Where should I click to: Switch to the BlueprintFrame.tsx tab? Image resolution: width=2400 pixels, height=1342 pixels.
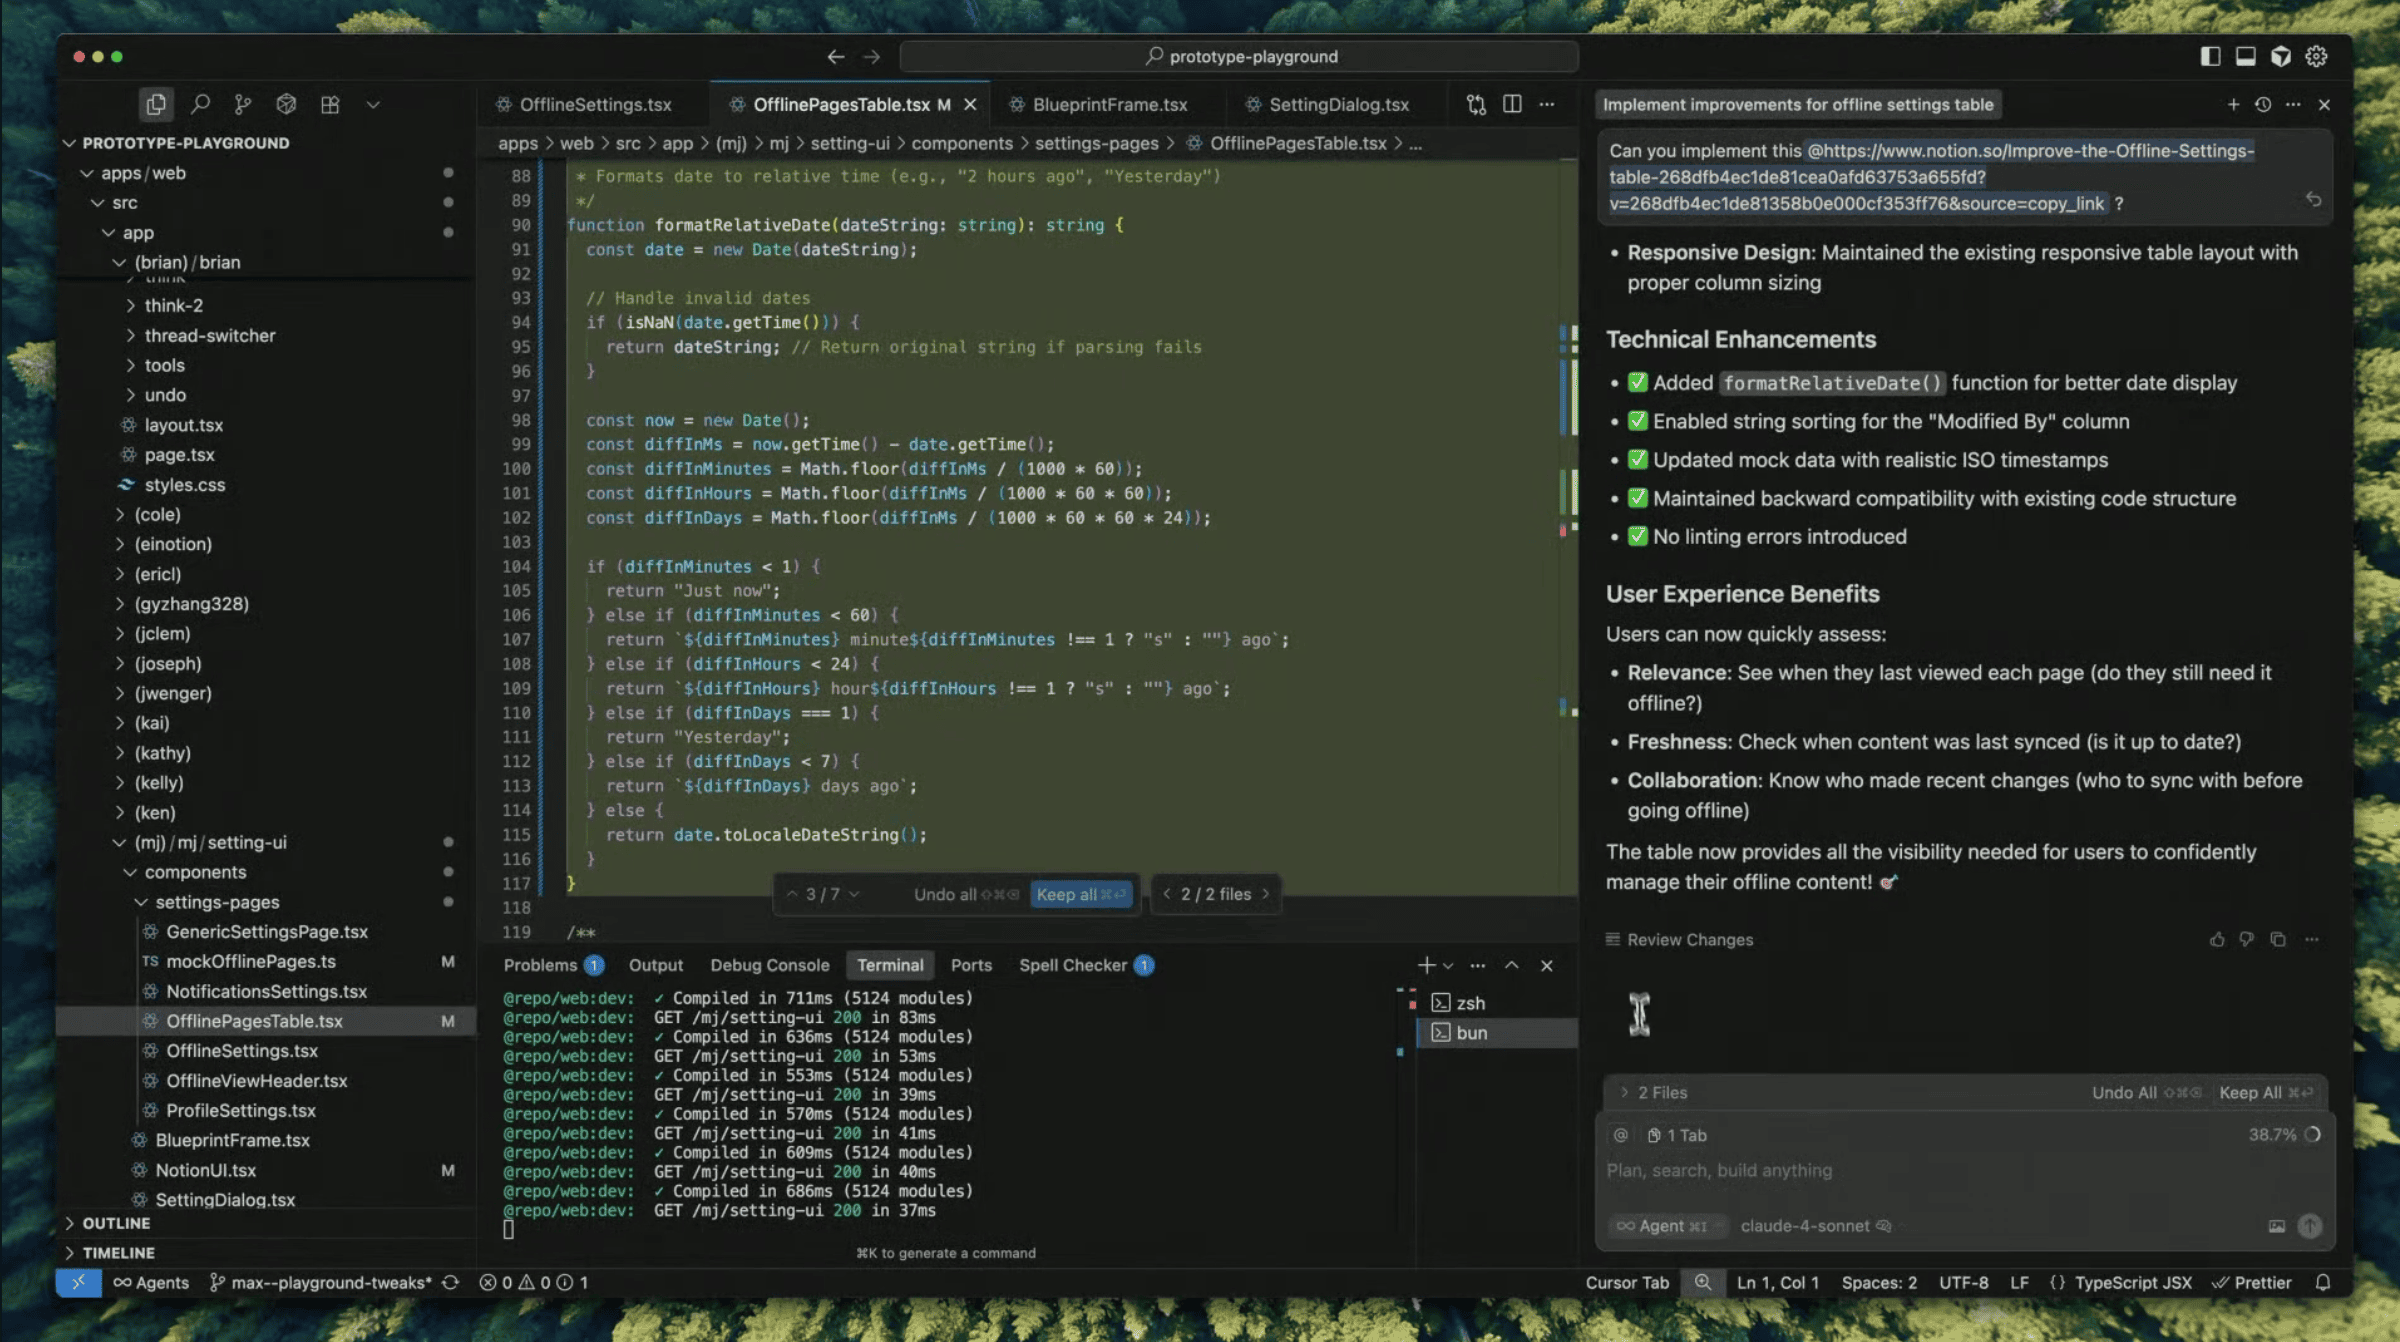tap(1109, 104)
